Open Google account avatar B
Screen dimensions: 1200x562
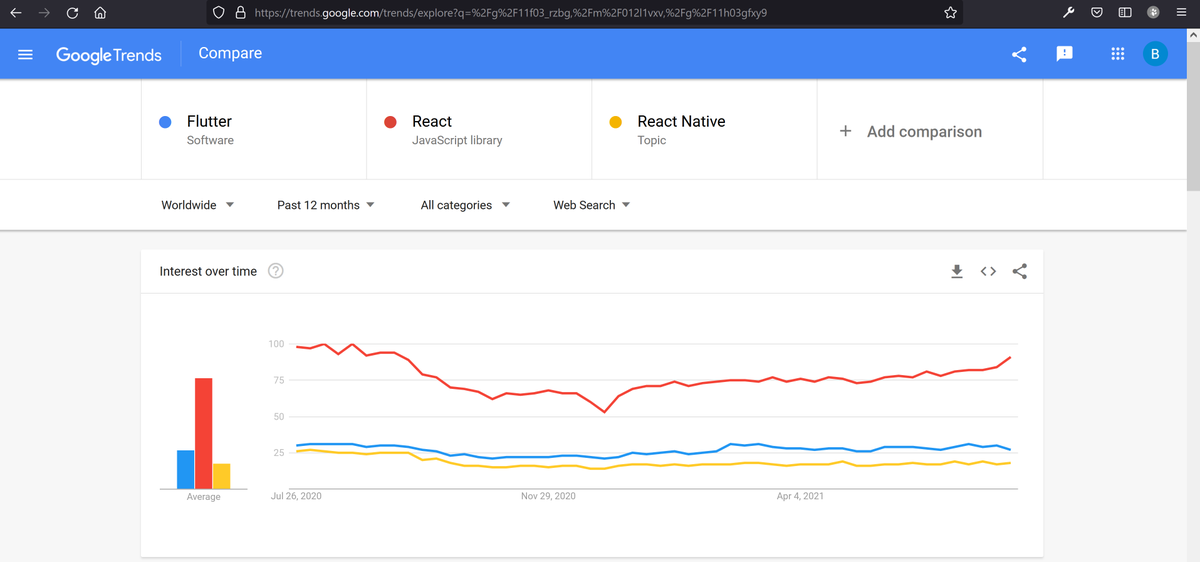pos(1155,54)
